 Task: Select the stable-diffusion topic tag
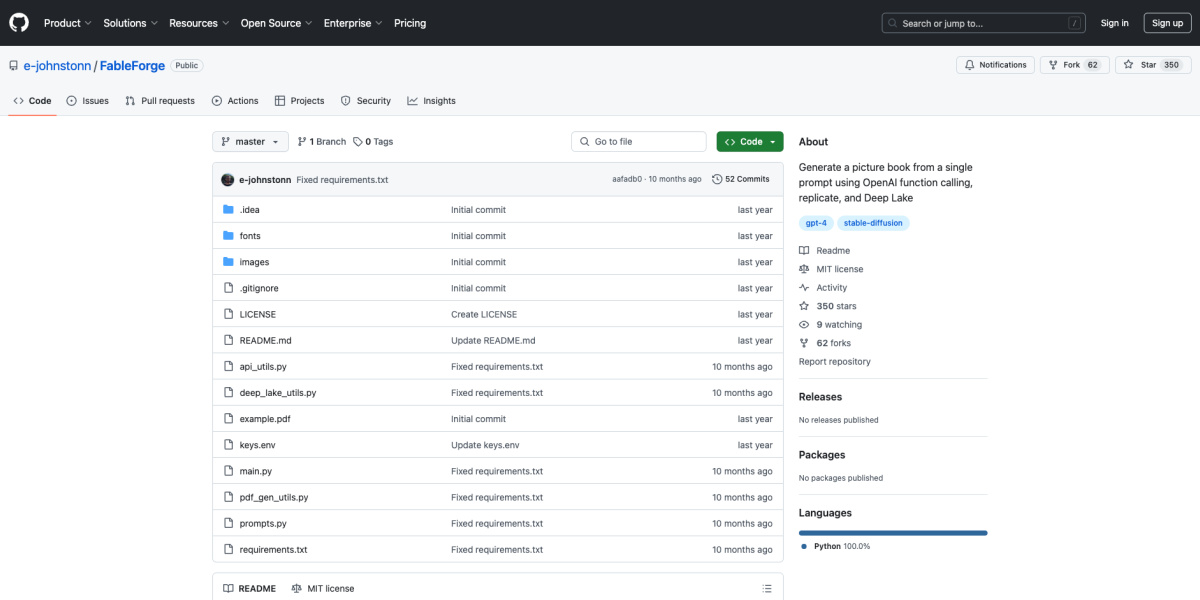(873, 223)
